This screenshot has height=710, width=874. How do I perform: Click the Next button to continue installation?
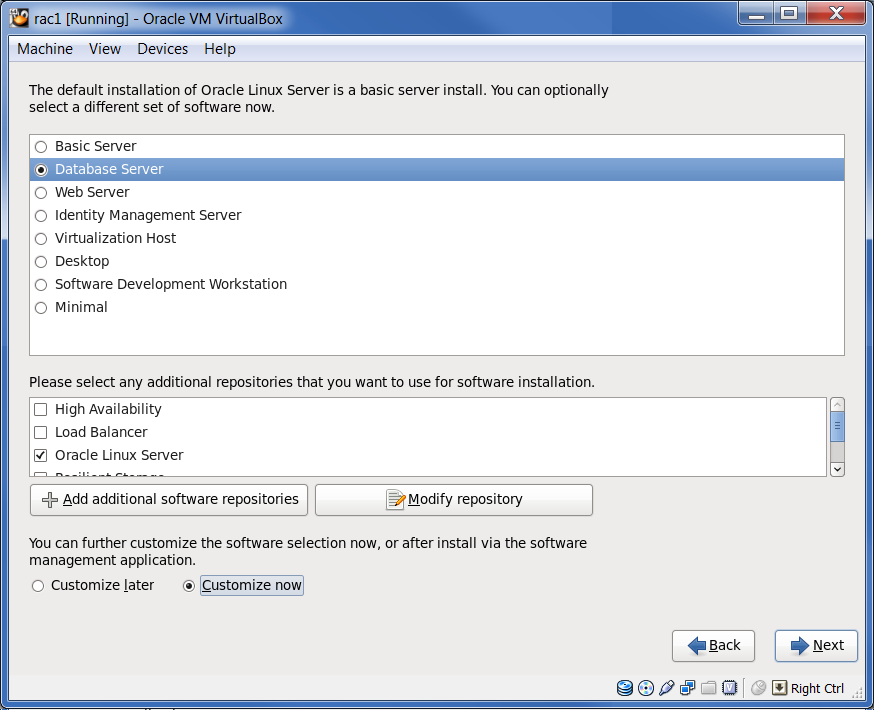pos(816,645)
